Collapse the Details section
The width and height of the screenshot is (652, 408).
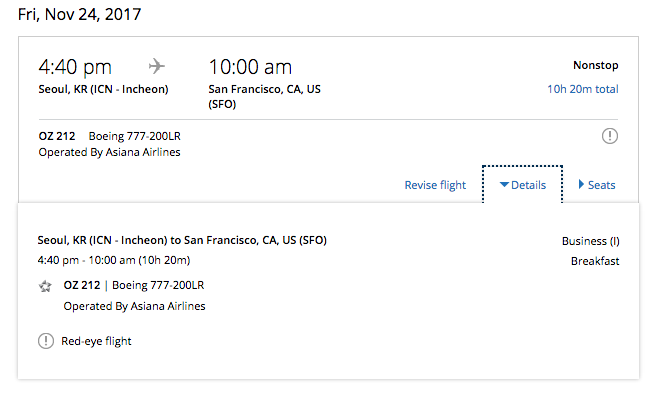tap(523, 185)
